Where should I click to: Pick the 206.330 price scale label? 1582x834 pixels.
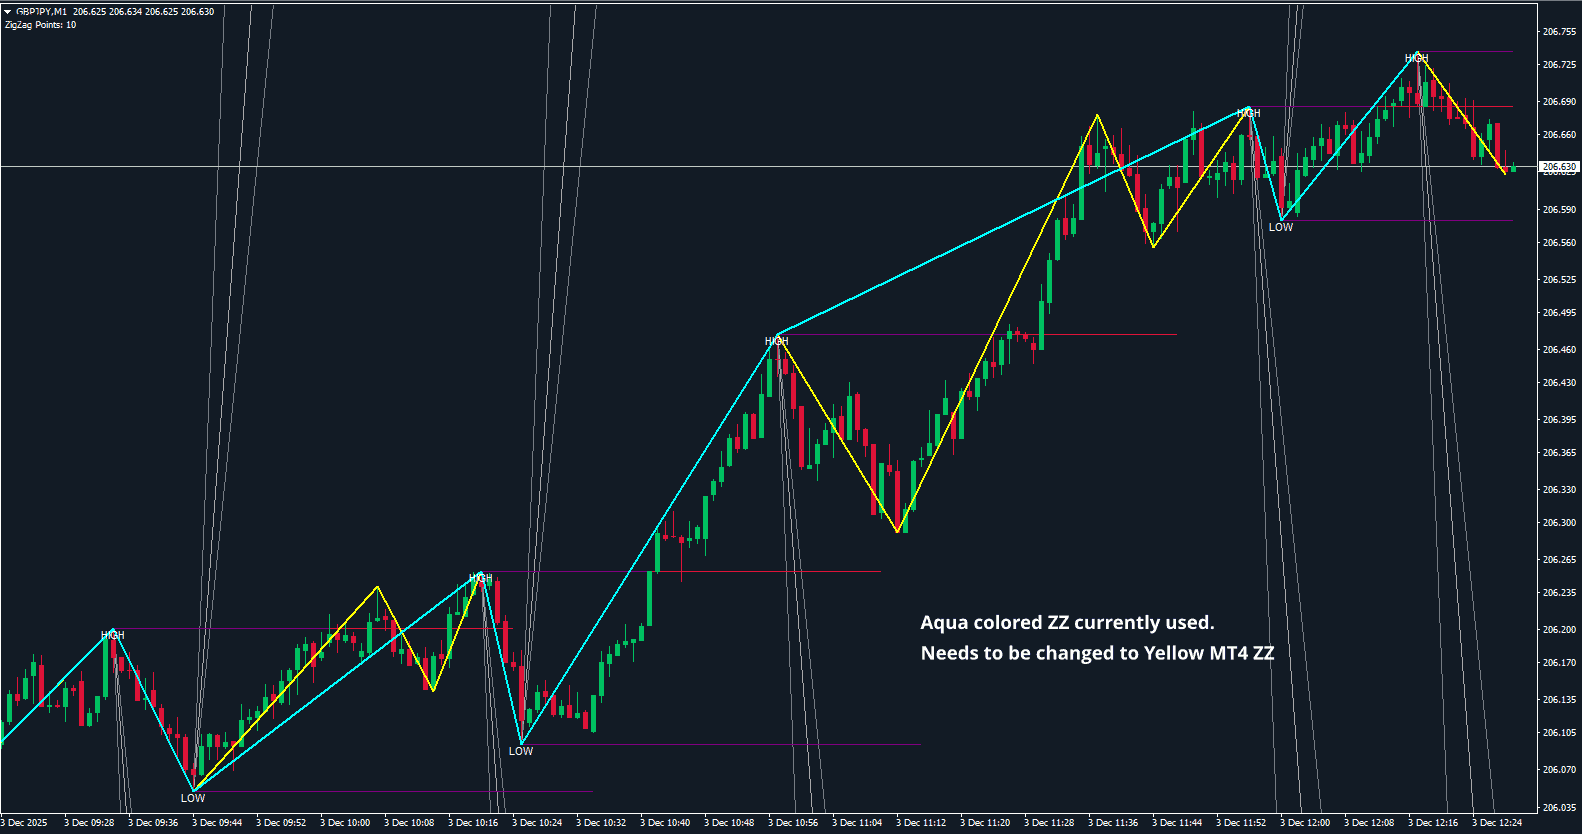click(1559, 490)
